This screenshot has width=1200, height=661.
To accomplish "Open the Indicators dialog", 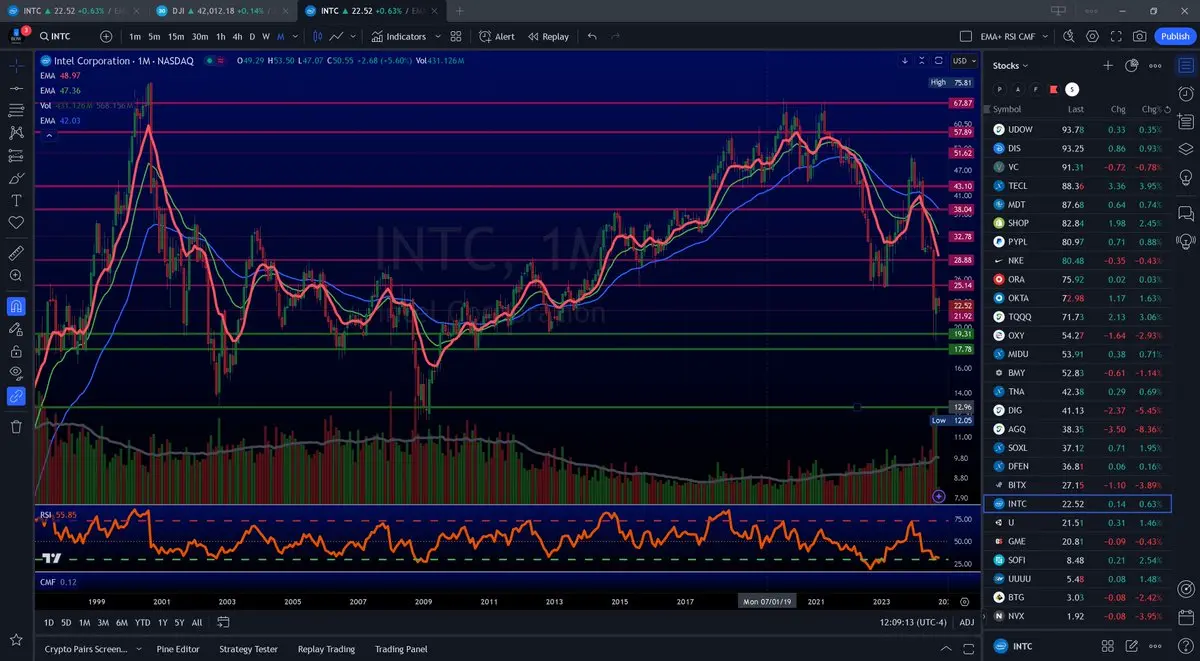I will click(x=400, y=36).
